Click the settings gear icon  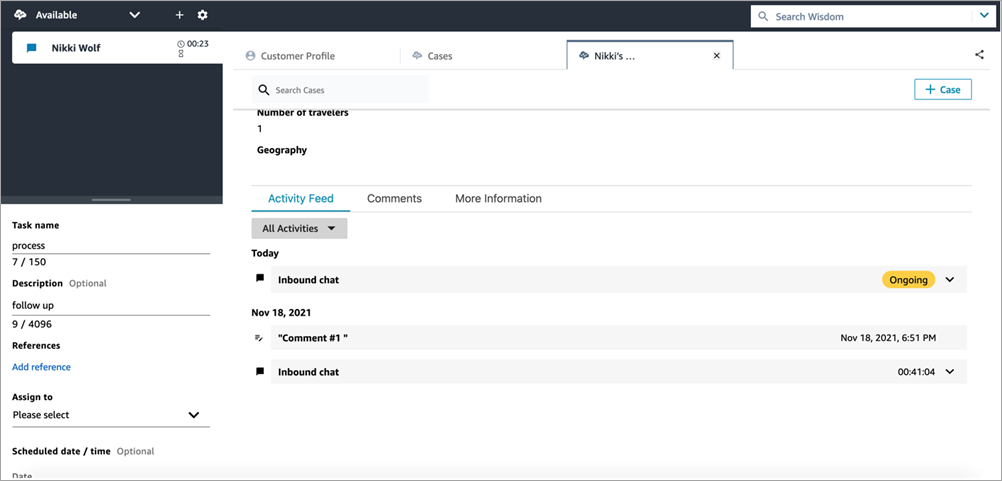click(202, 15)
